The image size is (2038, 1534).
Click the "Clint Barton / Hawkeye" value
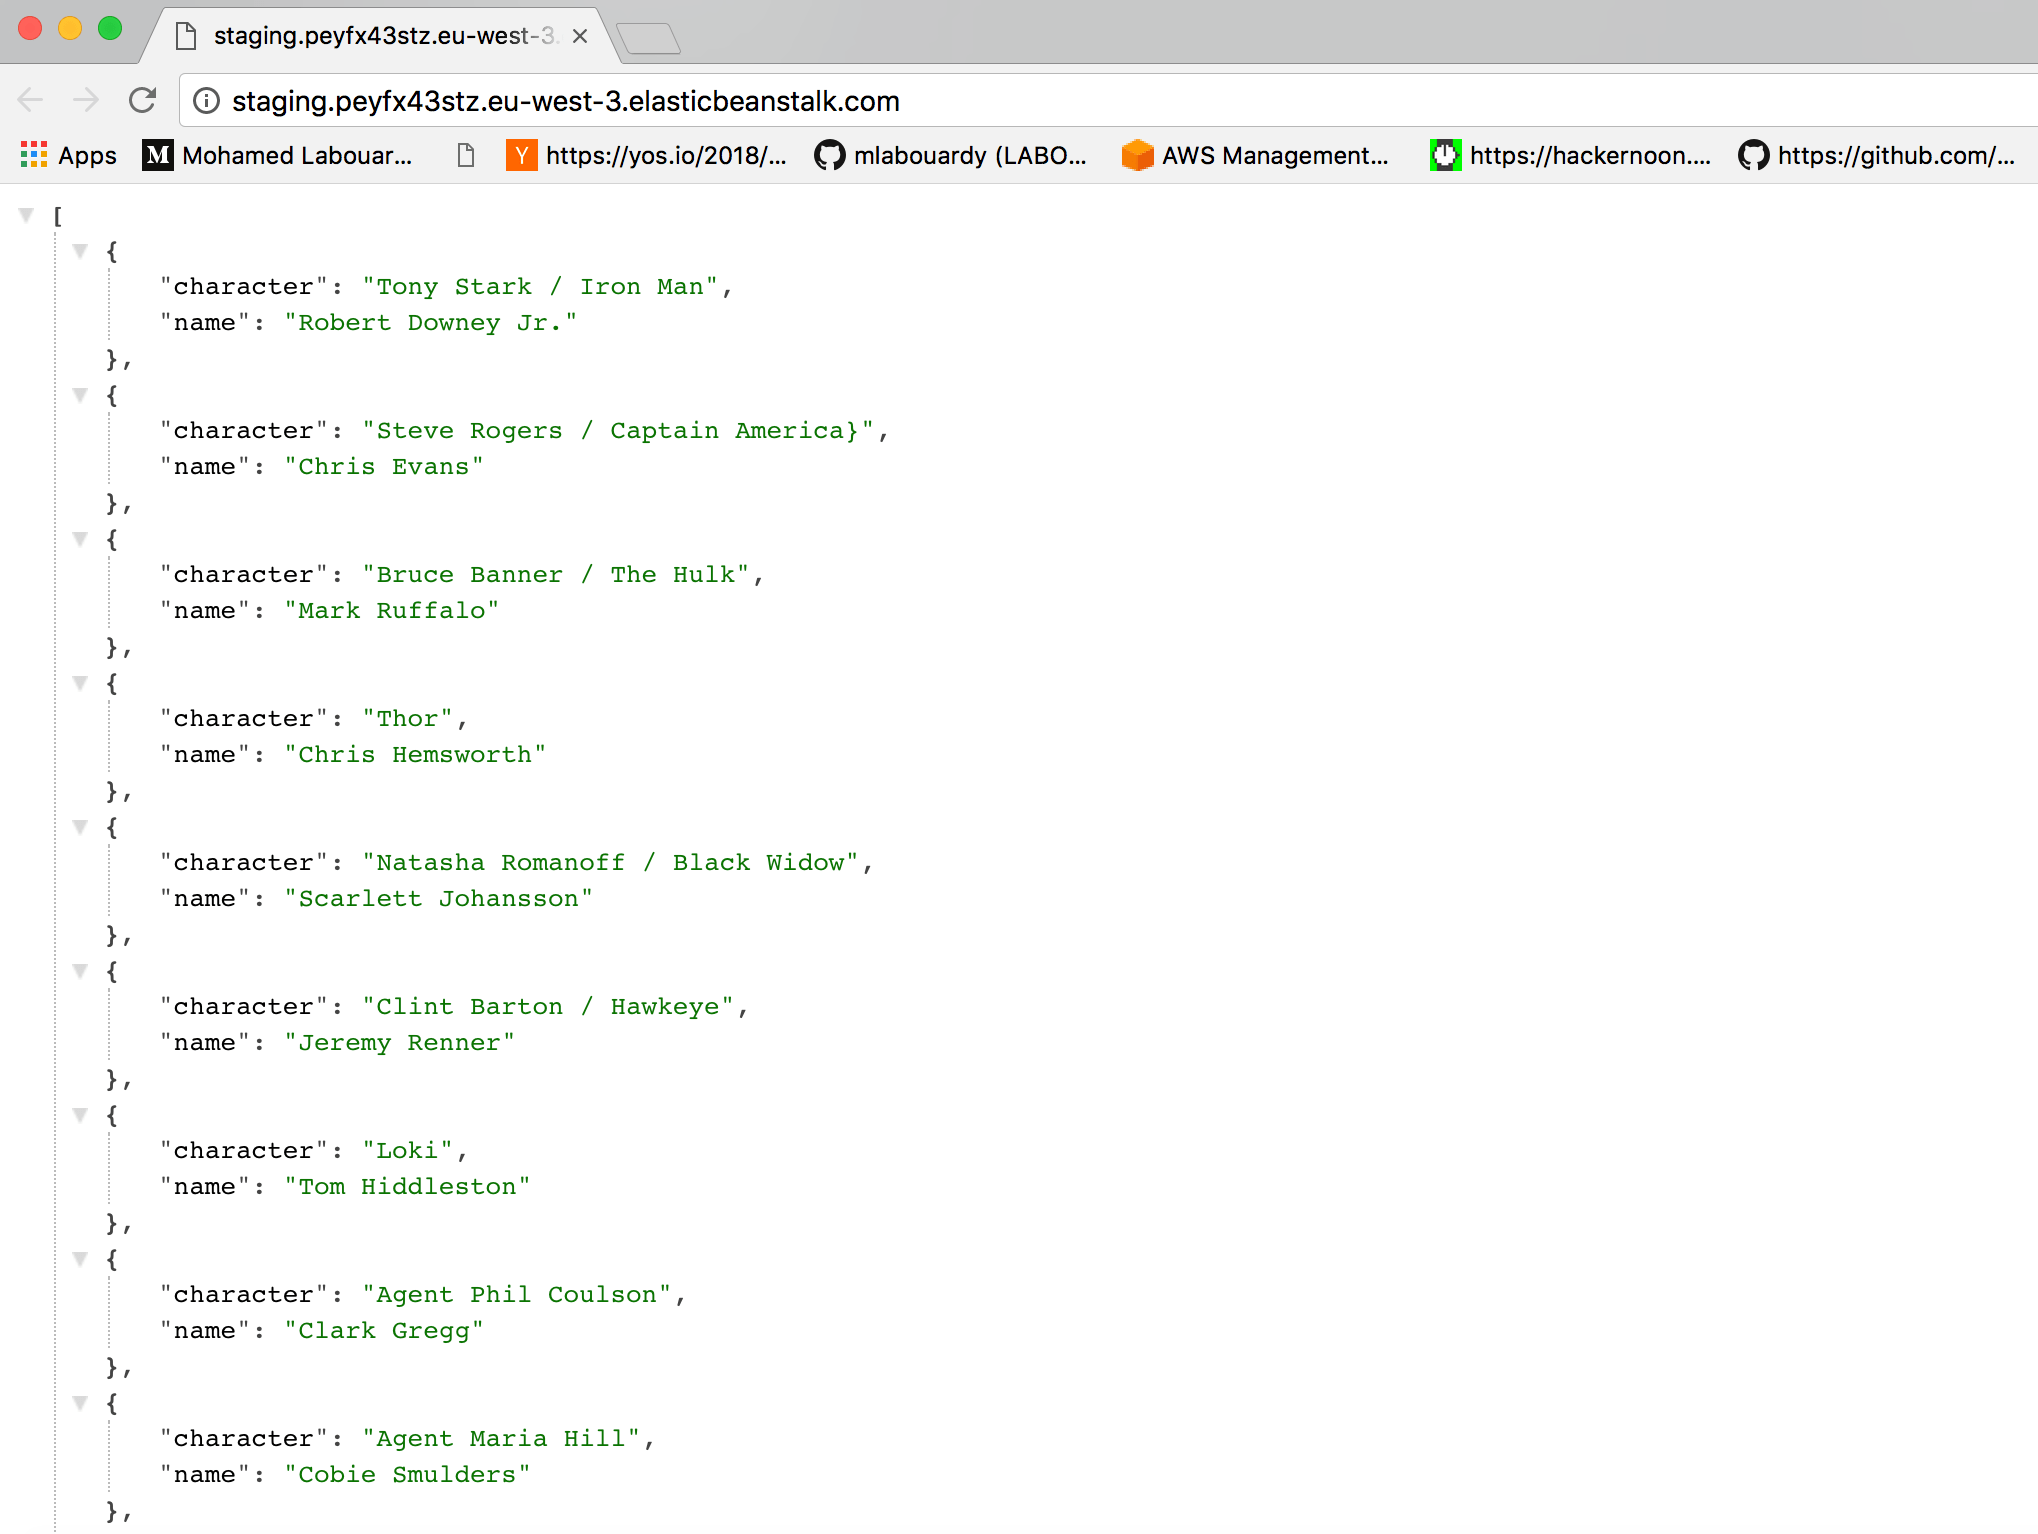point(548,1007)
